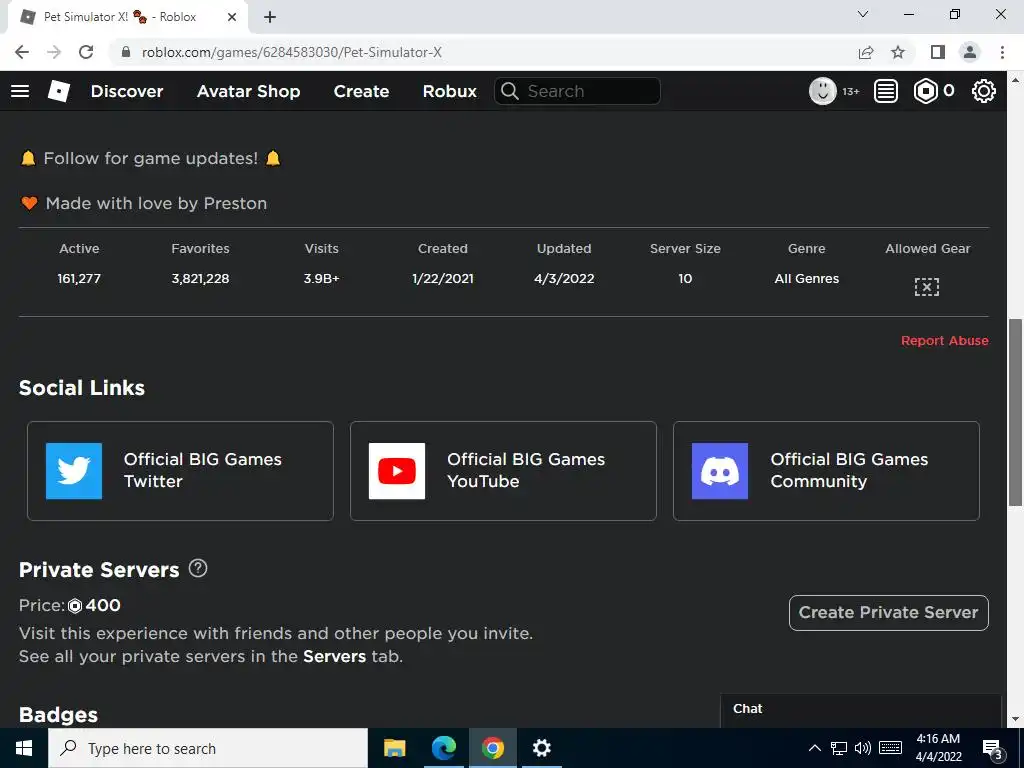The width and height of the screenshot is (1024, 768).
Task: Bookmark this page with the star icon
Action: 898,52
